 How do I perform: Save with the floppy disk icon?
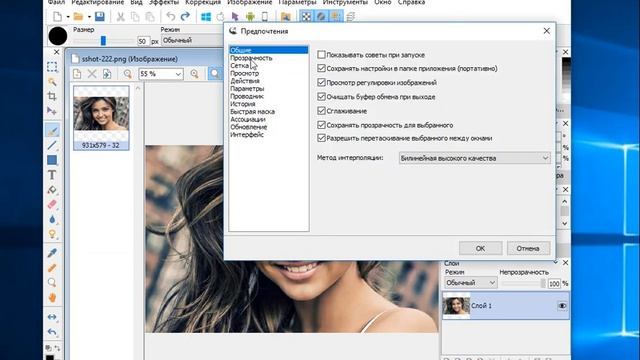pyautogui.click(x=100, y=17)
